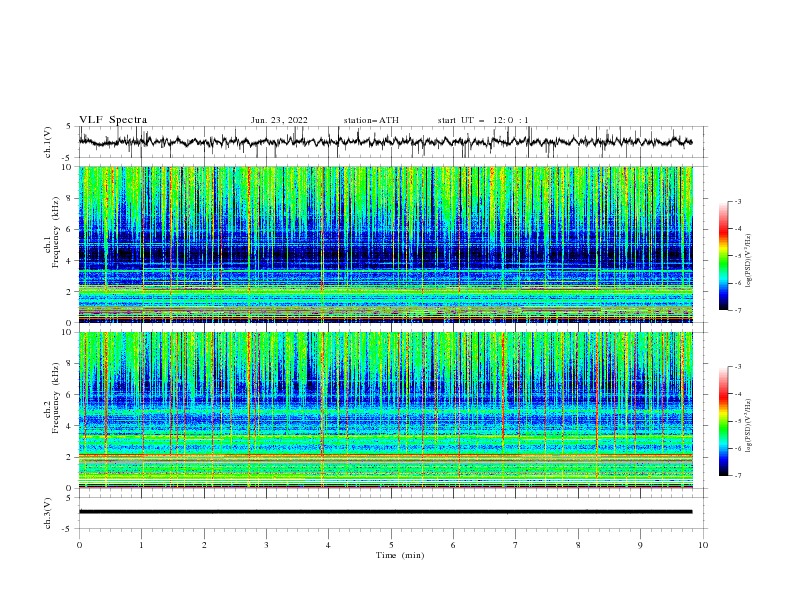Click the "4" tick on the time axis
The image size is (792, 612).
click(328, 545)
